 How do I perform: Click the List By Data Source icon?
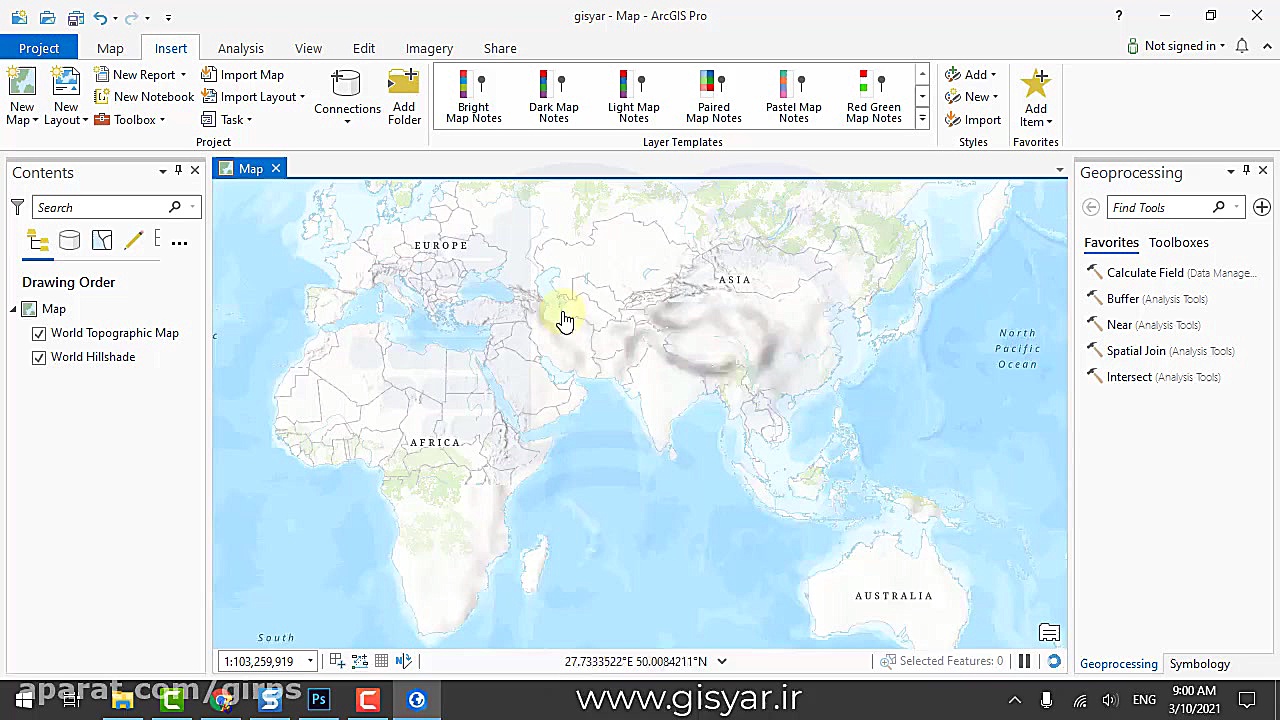(69, 241)
